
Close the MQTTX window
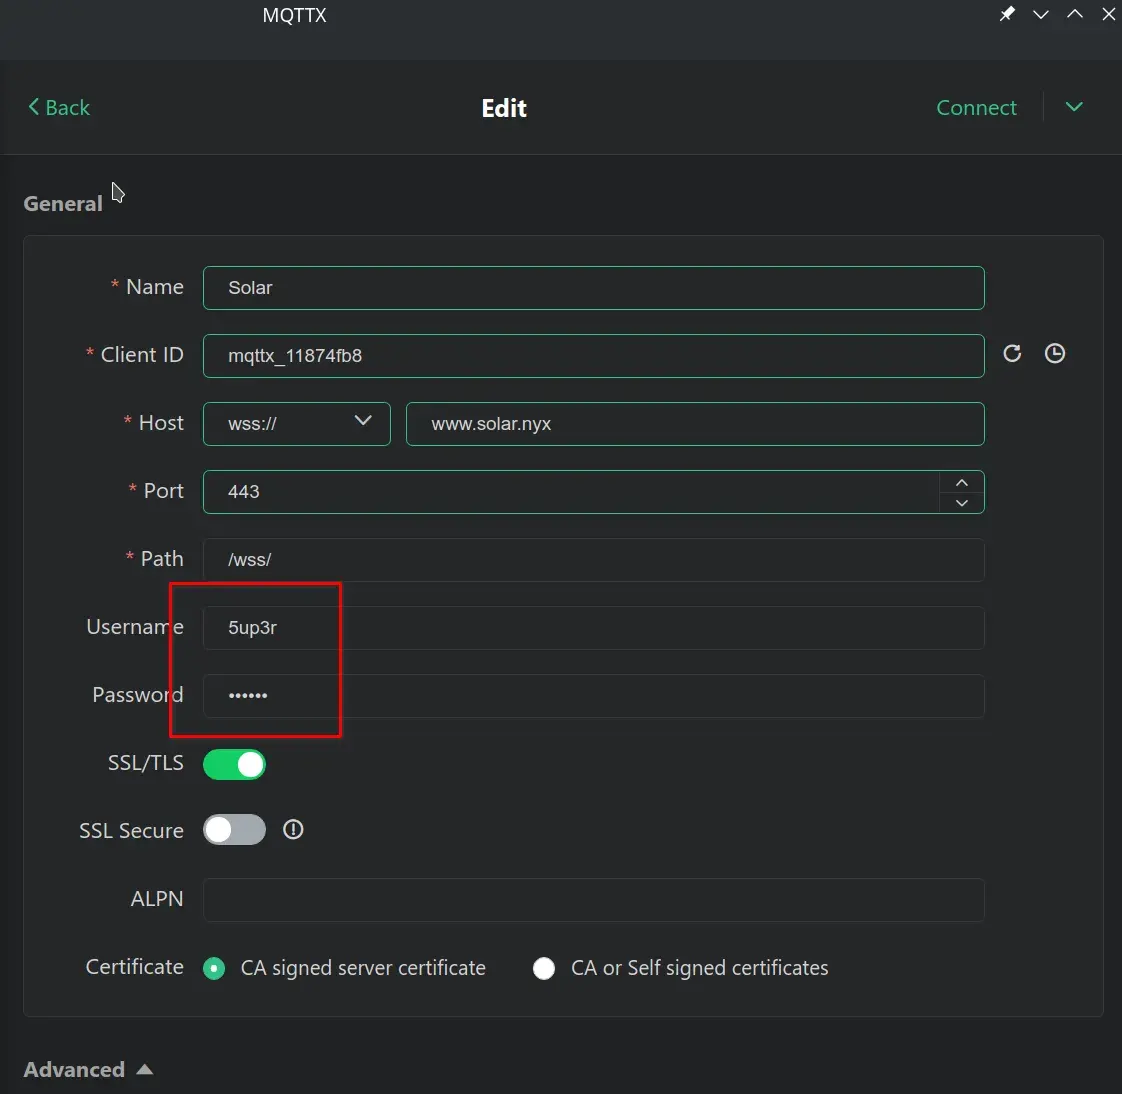coord(1108,14)
